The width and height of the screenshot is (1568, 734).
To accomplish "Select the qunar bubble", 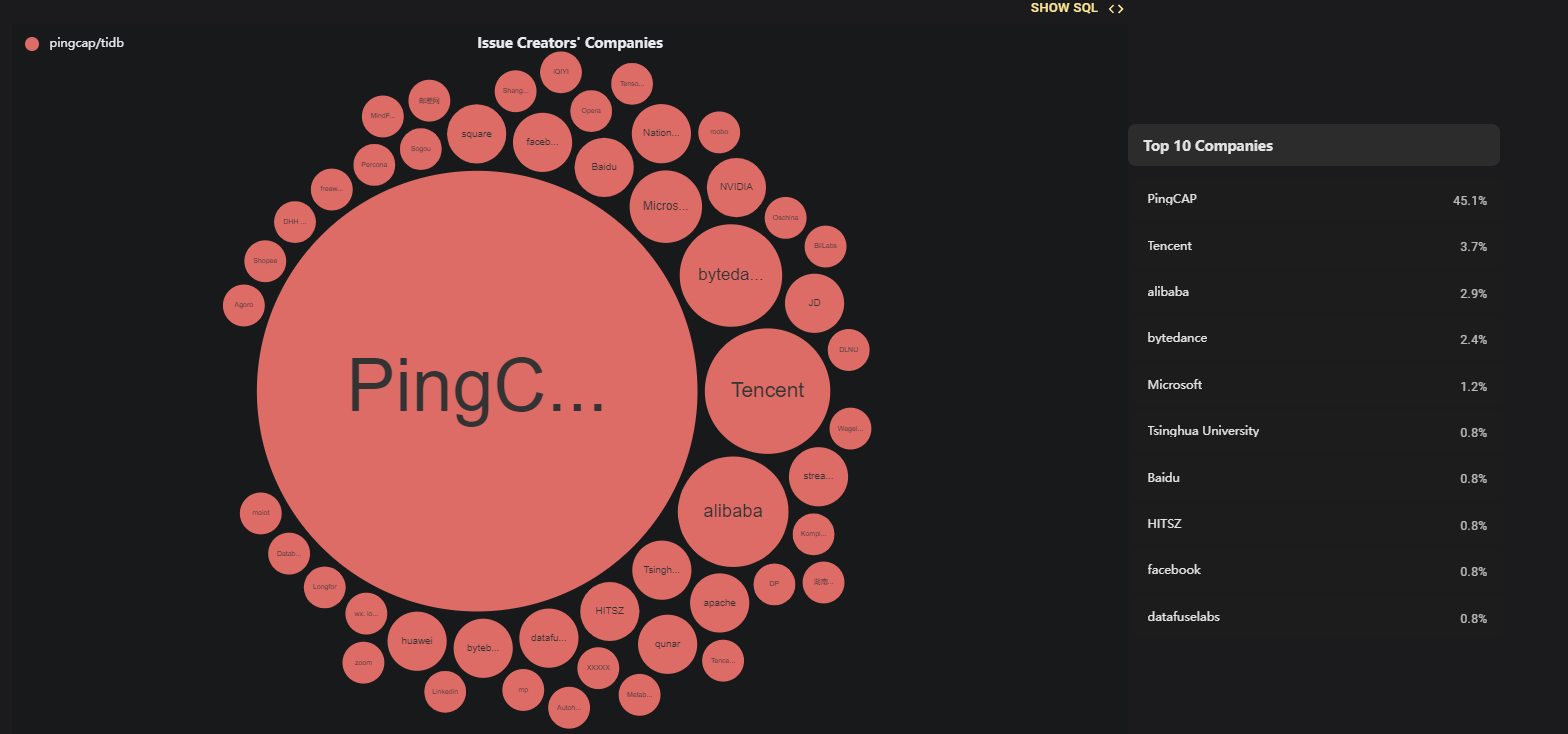I will (x=667, y=644).
